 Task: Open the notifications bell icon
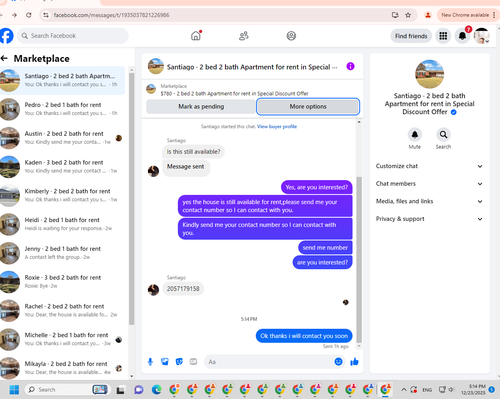point(462,36)
